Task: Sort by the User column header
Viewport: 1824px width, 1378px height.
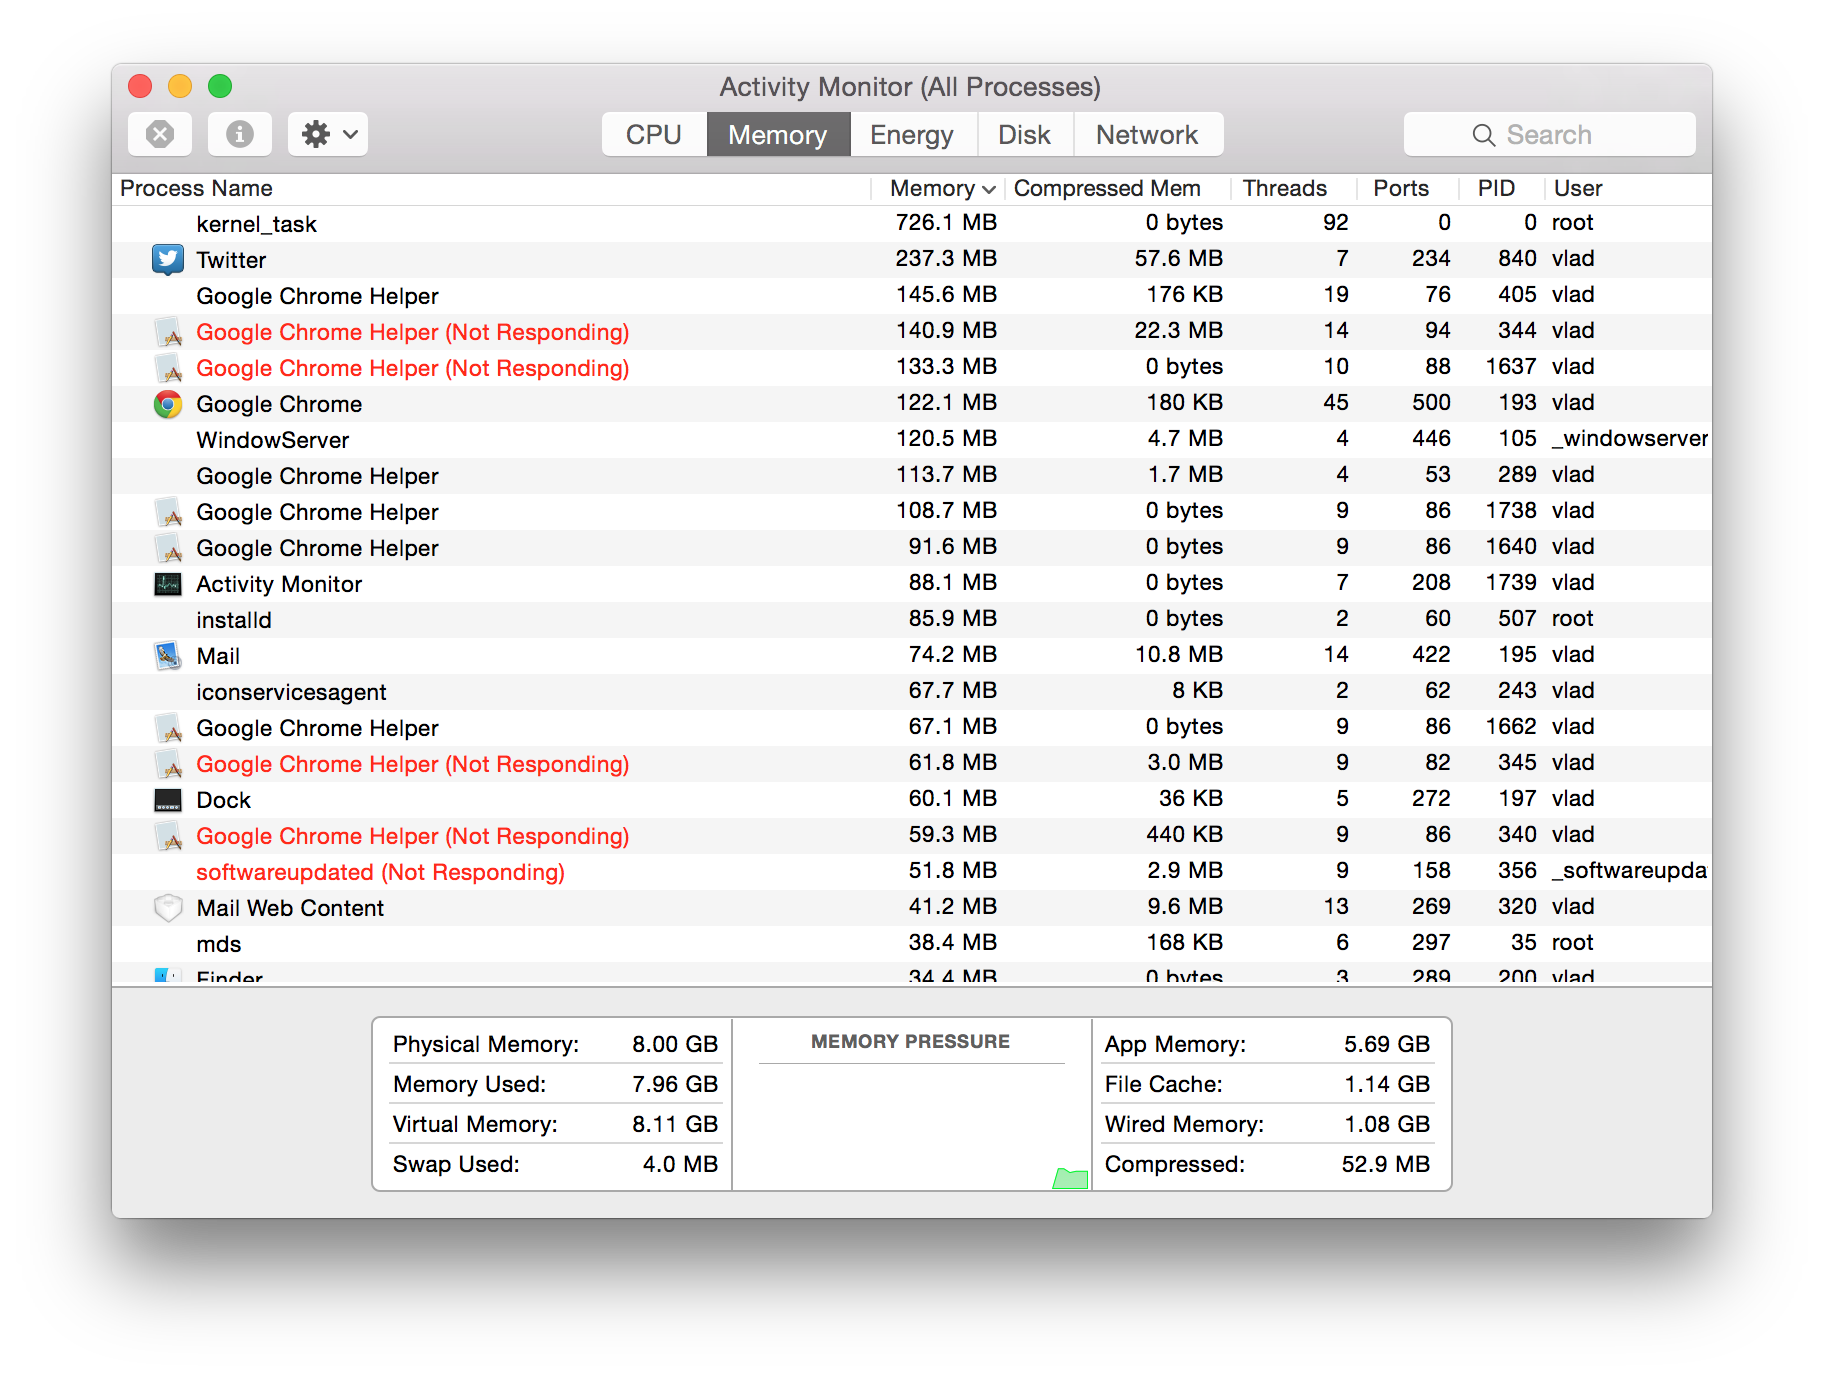Action: (x=1628, y=188)
